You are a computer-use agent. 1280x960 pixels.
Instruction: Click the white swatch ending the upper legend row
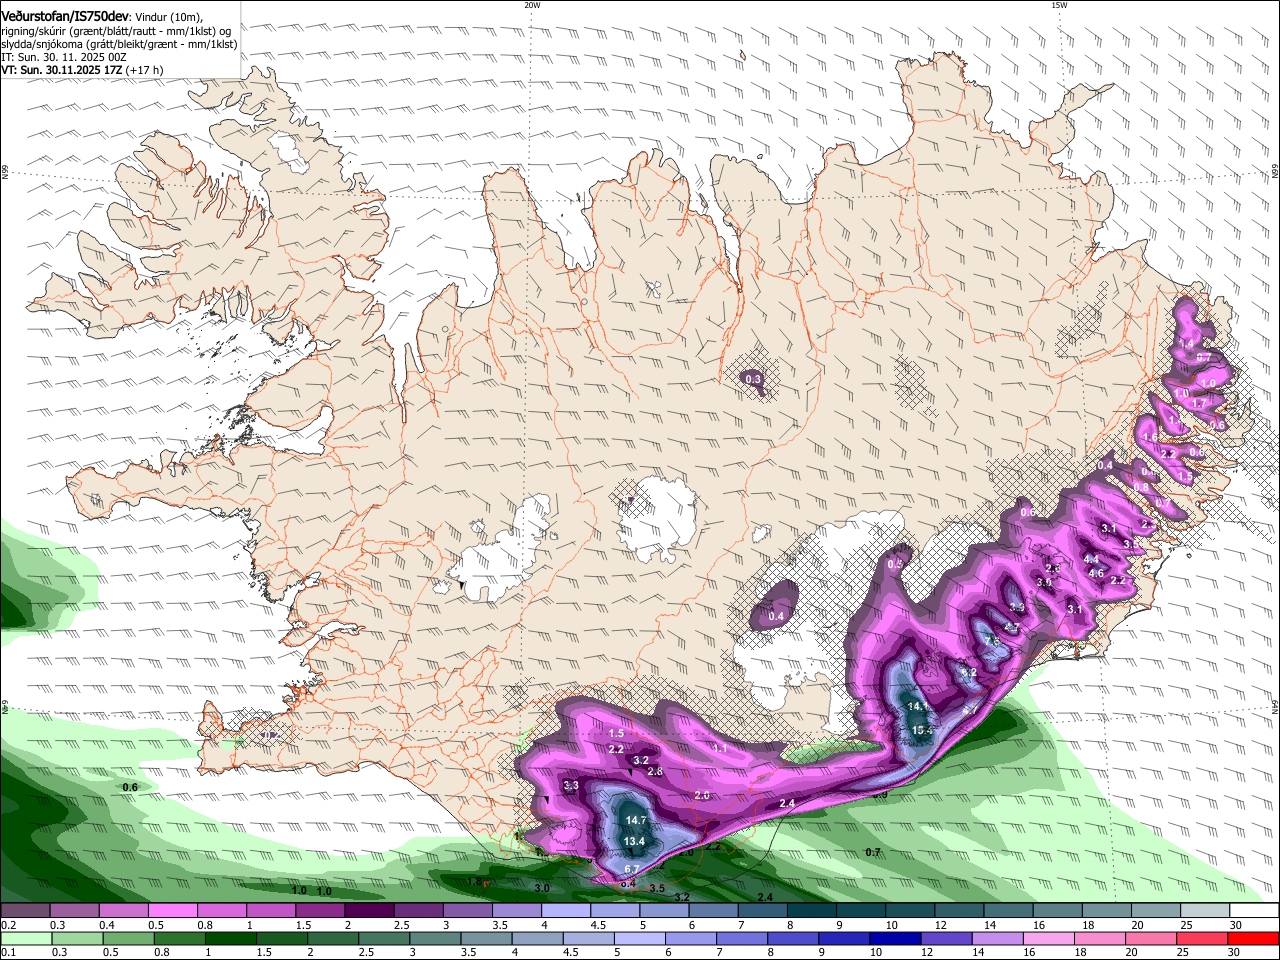1253,911
